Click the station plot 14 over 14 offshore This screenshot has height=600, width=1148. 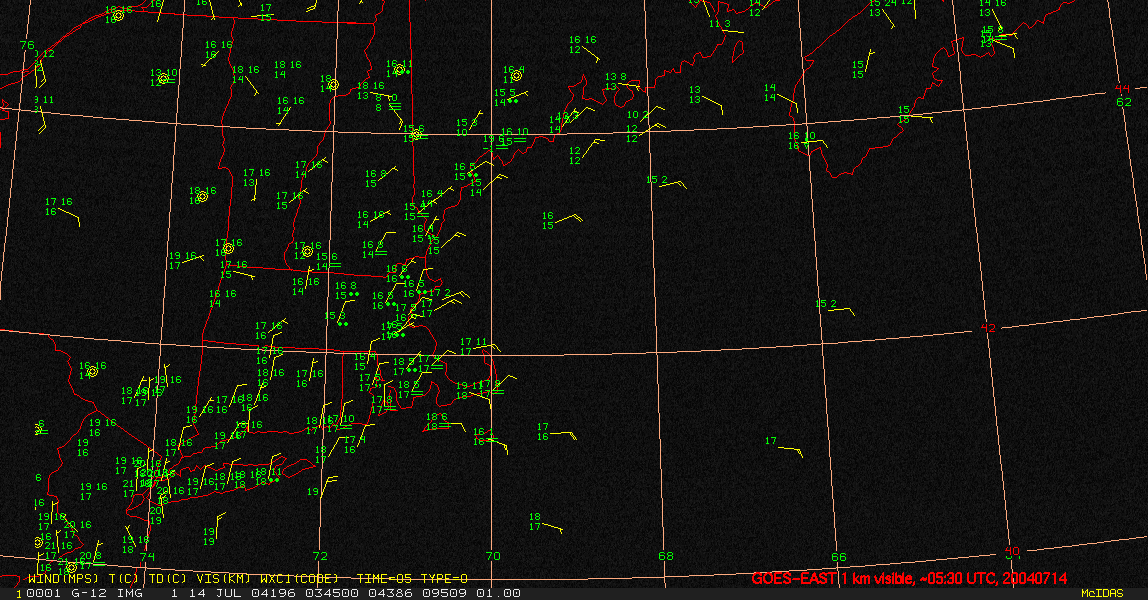point(770,92)
